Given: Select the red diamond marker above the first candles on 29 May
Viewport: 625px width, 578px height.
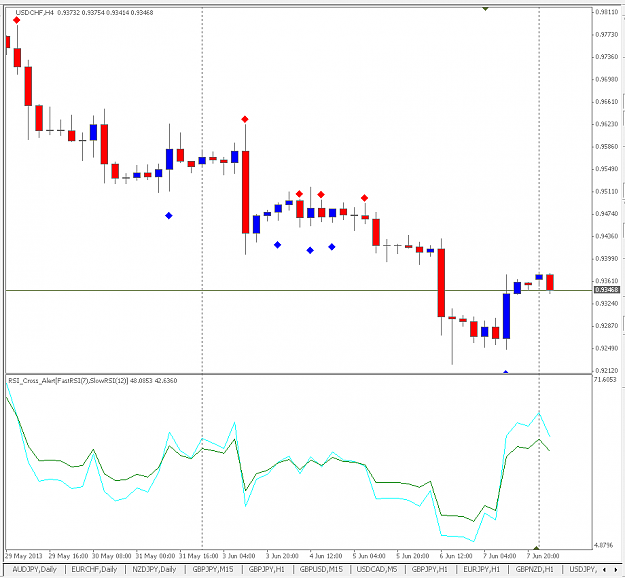Looking at the screenshot, I should point(16,20).
